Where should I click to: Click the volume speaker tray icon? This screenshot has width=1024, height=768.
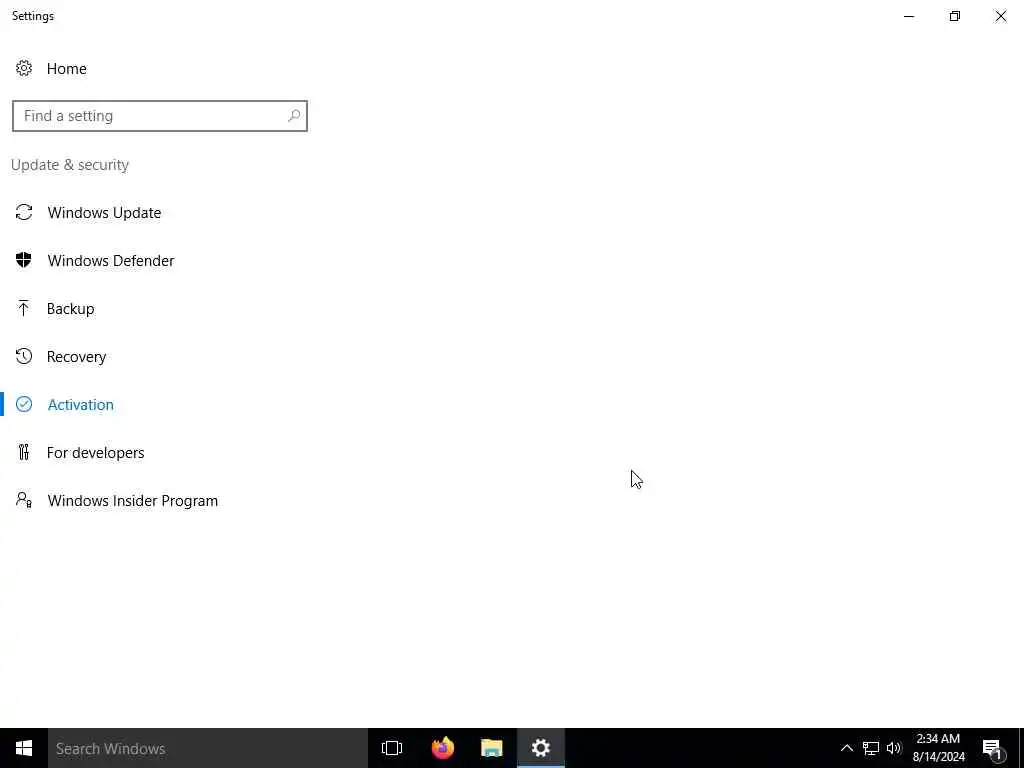(894, 748)
